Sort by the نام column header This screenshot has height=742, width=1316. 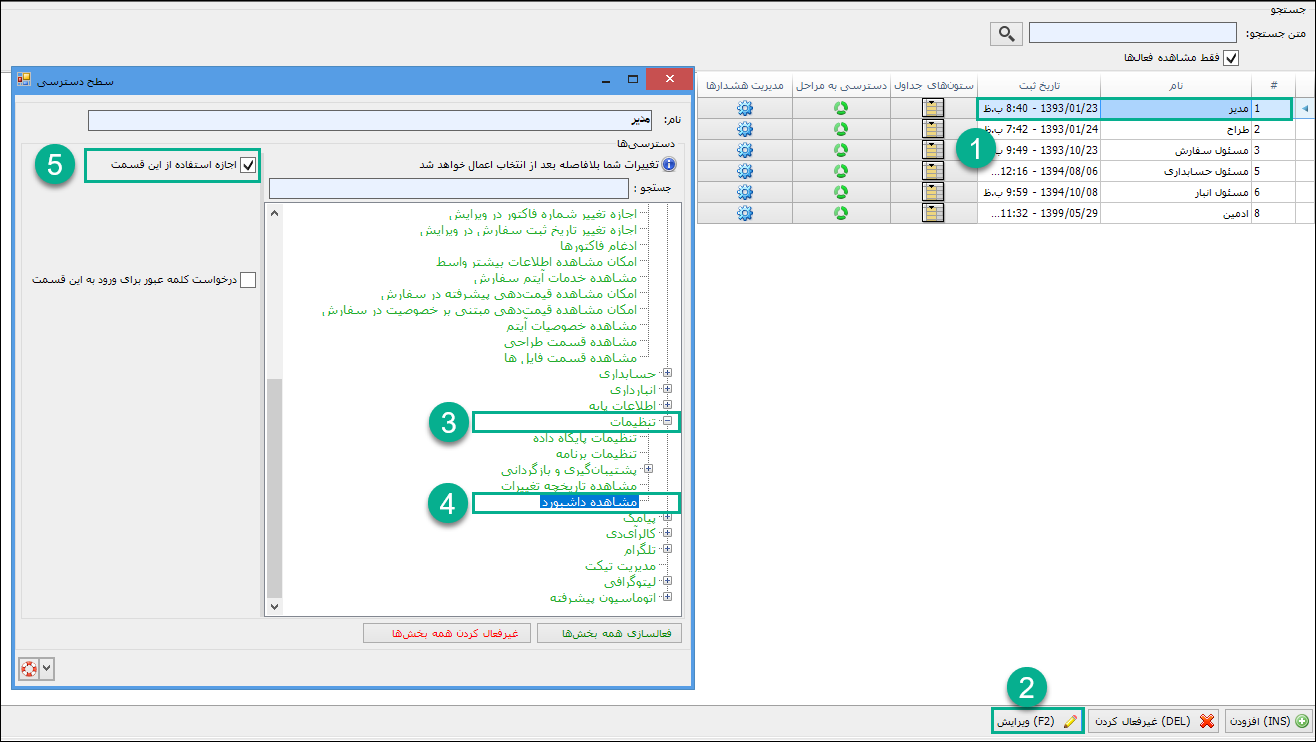pos(1176,85)
